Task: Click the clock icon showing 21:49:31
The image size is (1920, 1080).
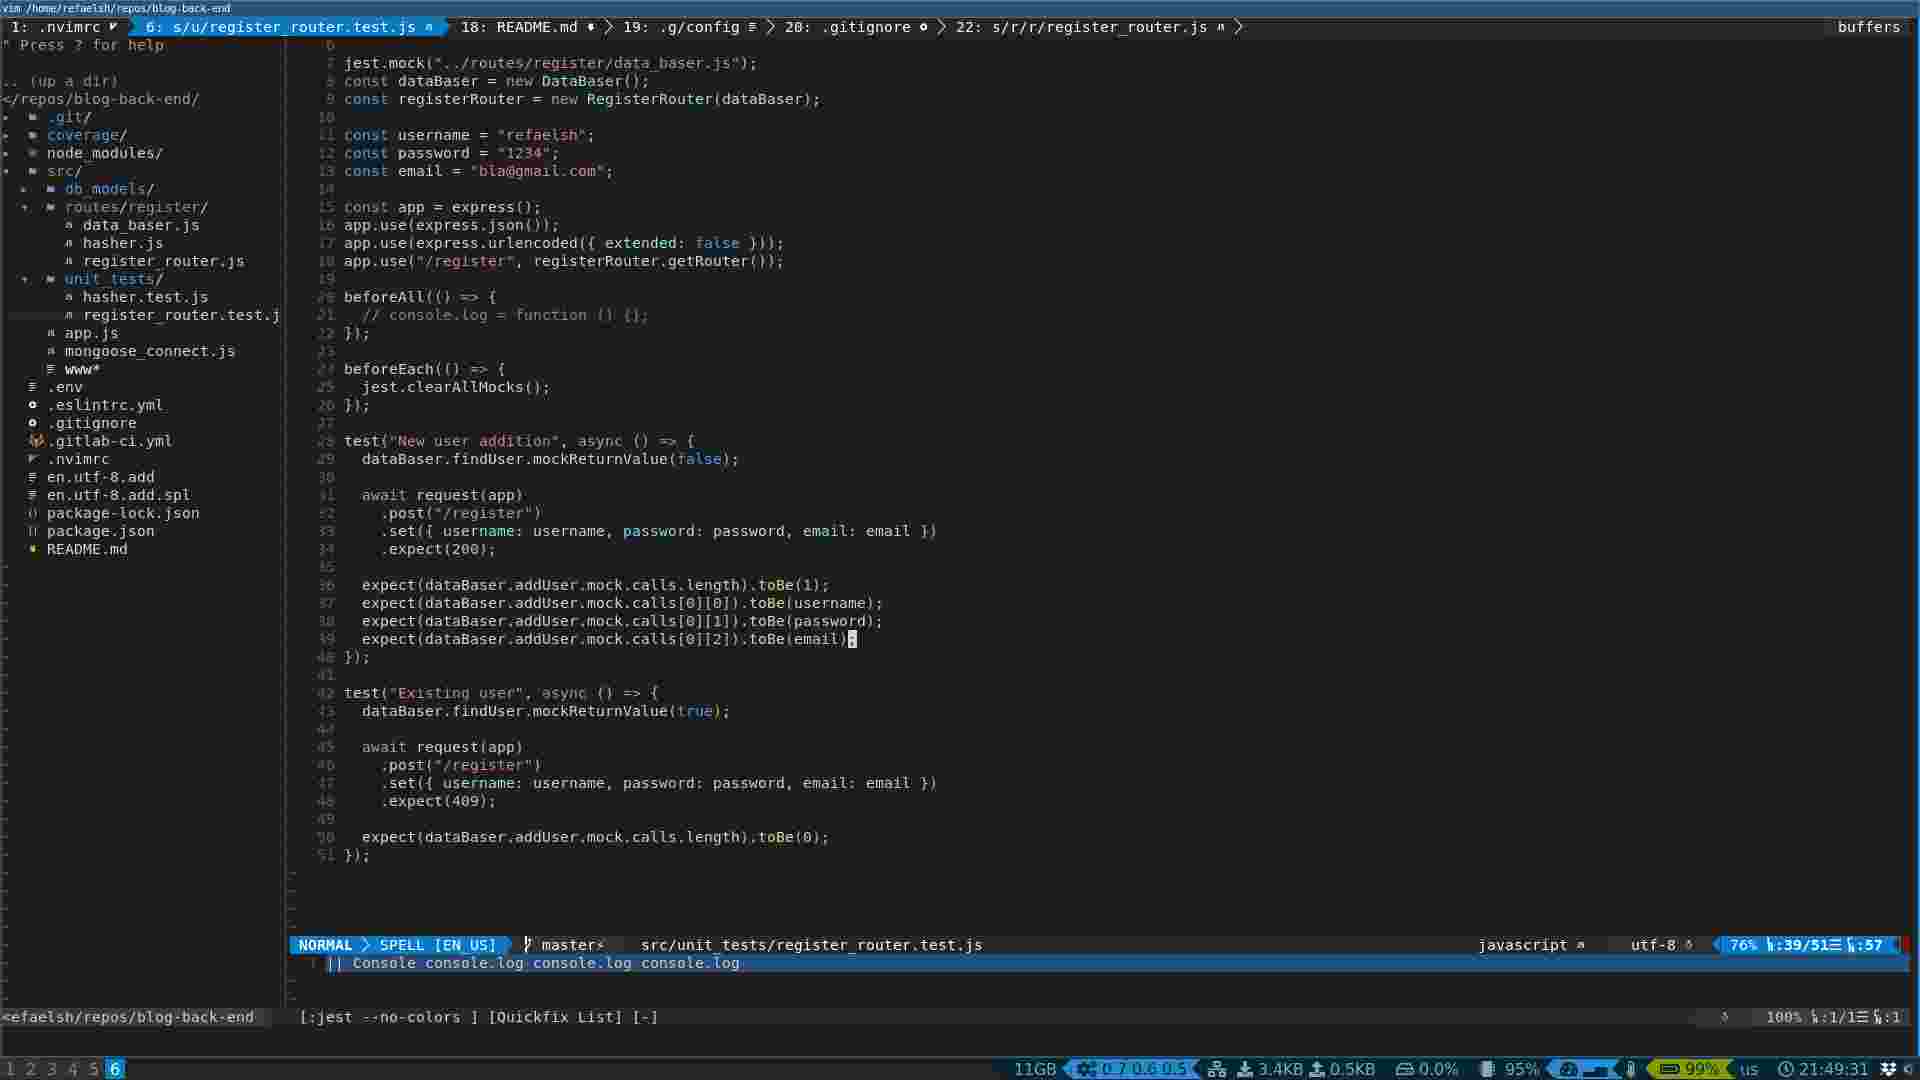Action: [1788, 1068]
